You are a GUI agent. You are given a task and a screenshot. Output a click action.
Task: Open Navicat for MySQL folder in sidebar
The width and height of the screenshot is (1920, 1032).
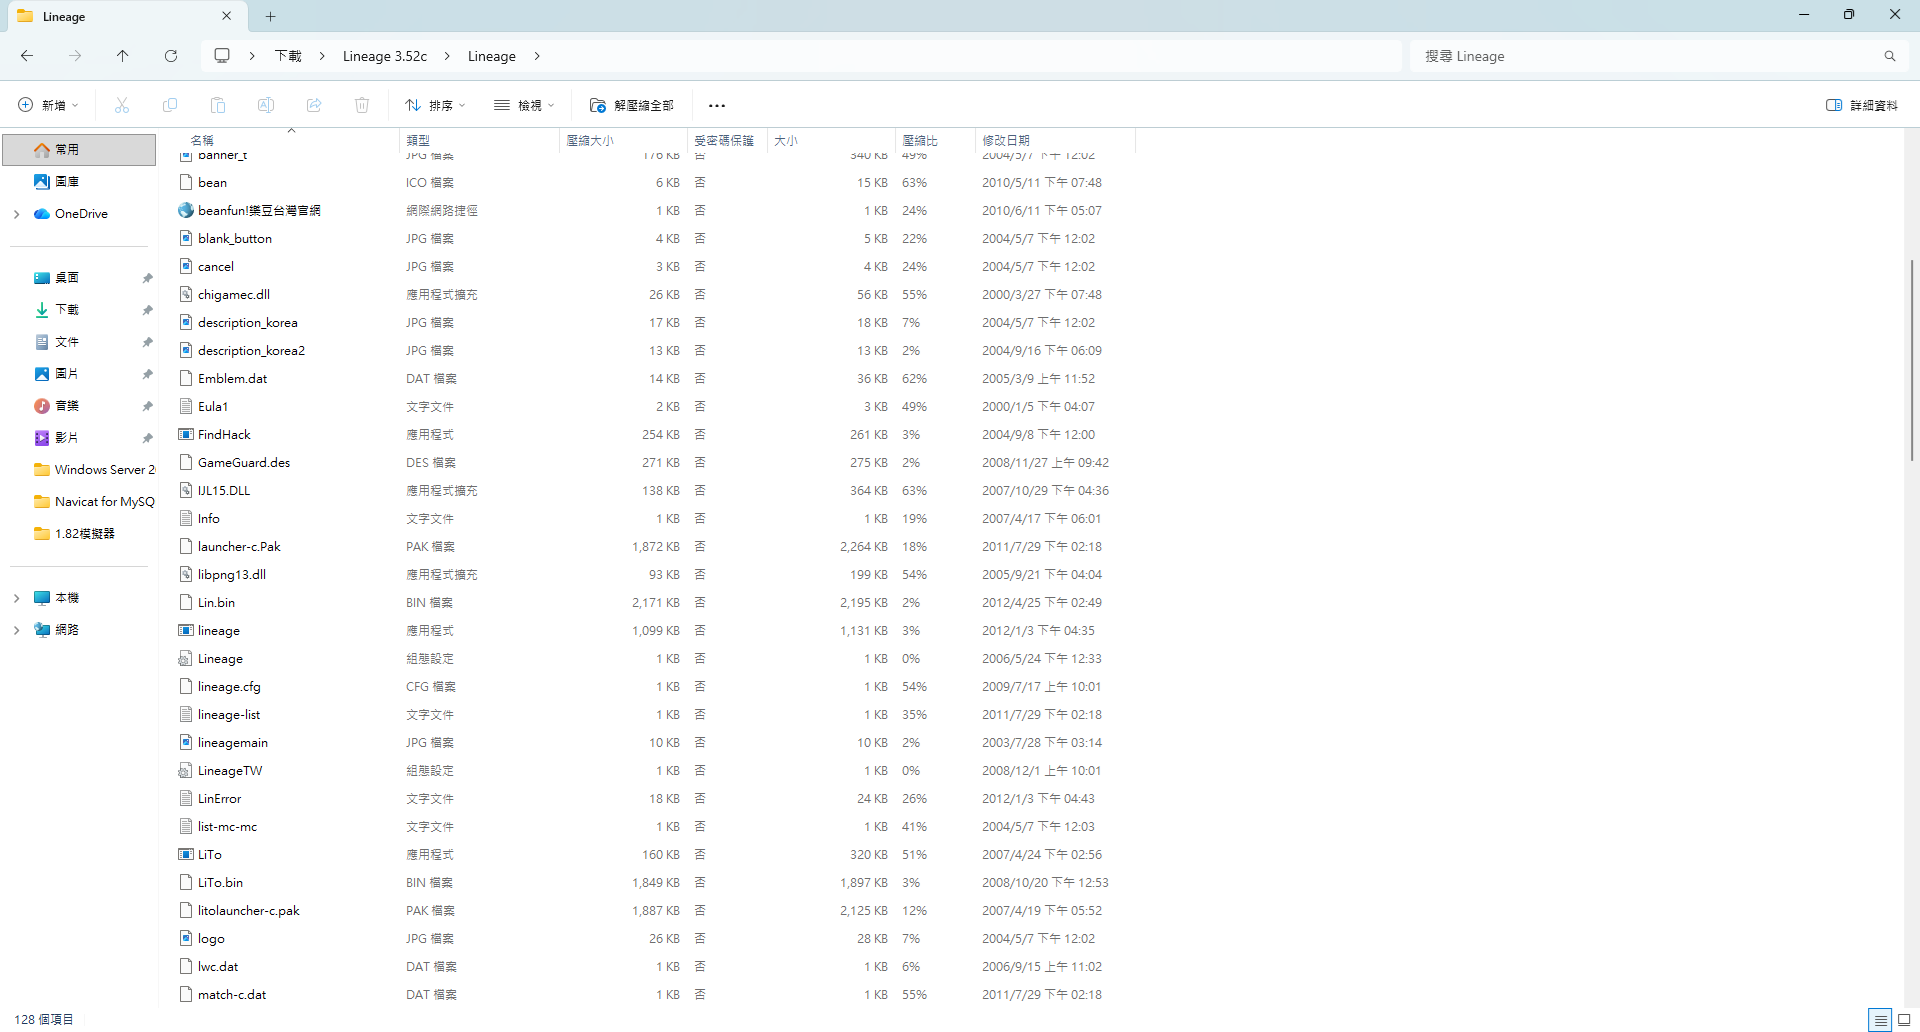[93, 502]
